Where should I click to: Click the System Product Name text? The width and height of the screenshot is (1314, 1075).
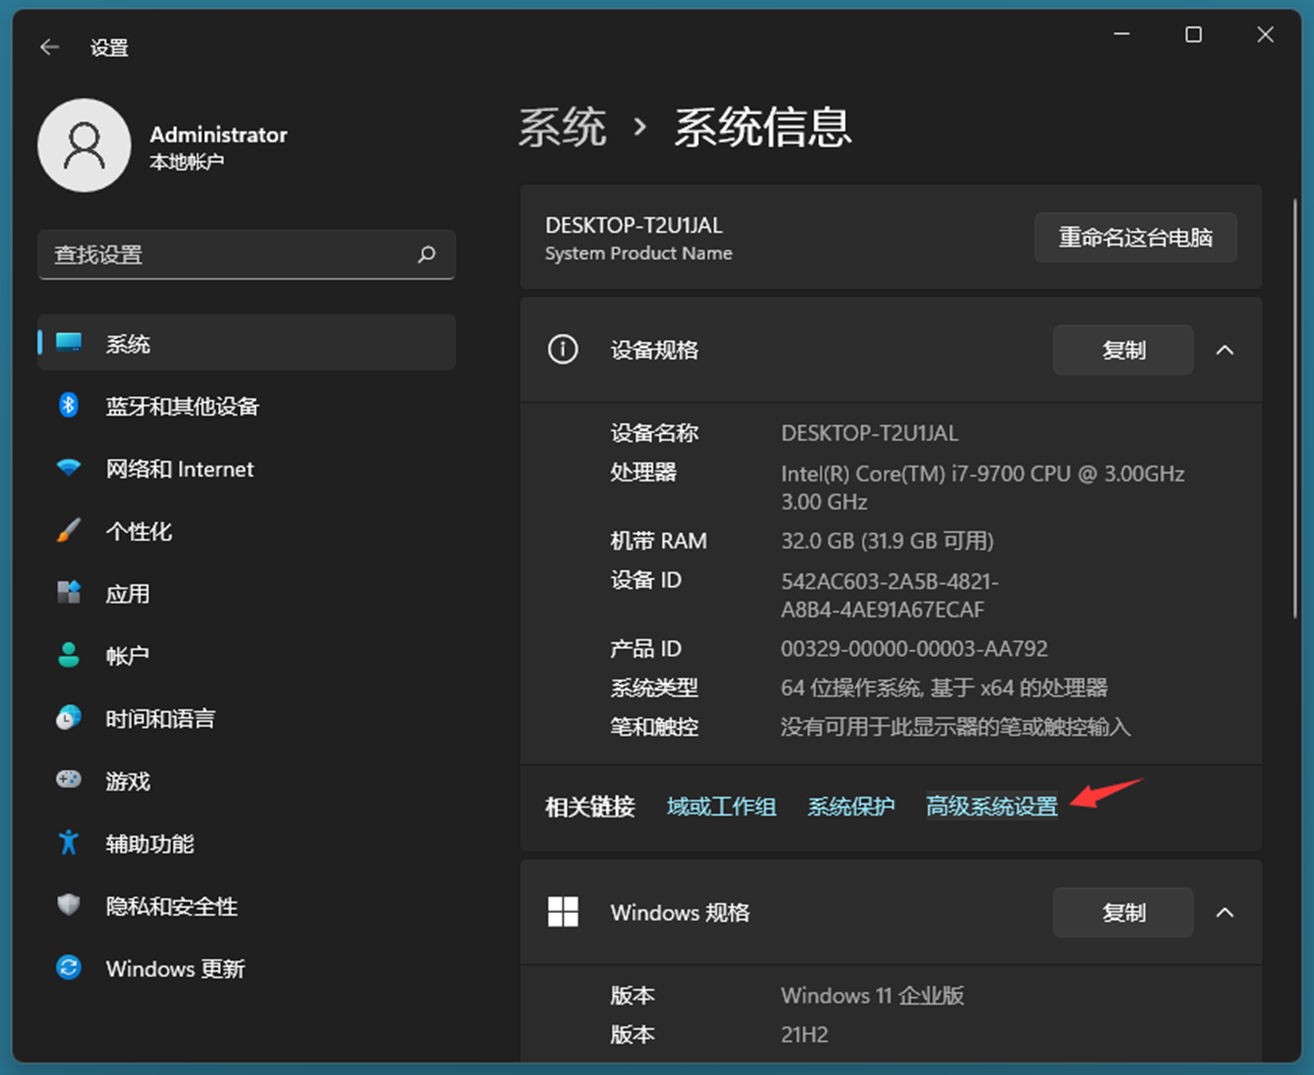[x=638, y=253]
